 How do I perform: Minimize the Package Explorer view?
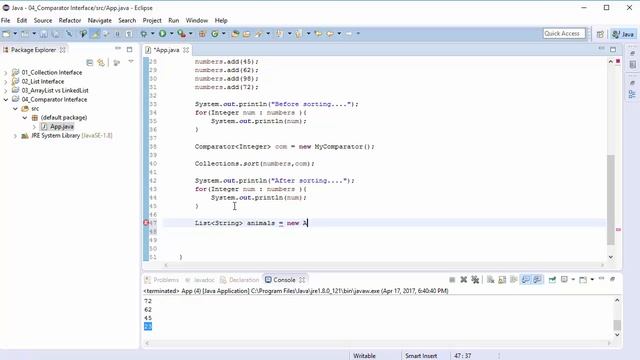[118, 49]
